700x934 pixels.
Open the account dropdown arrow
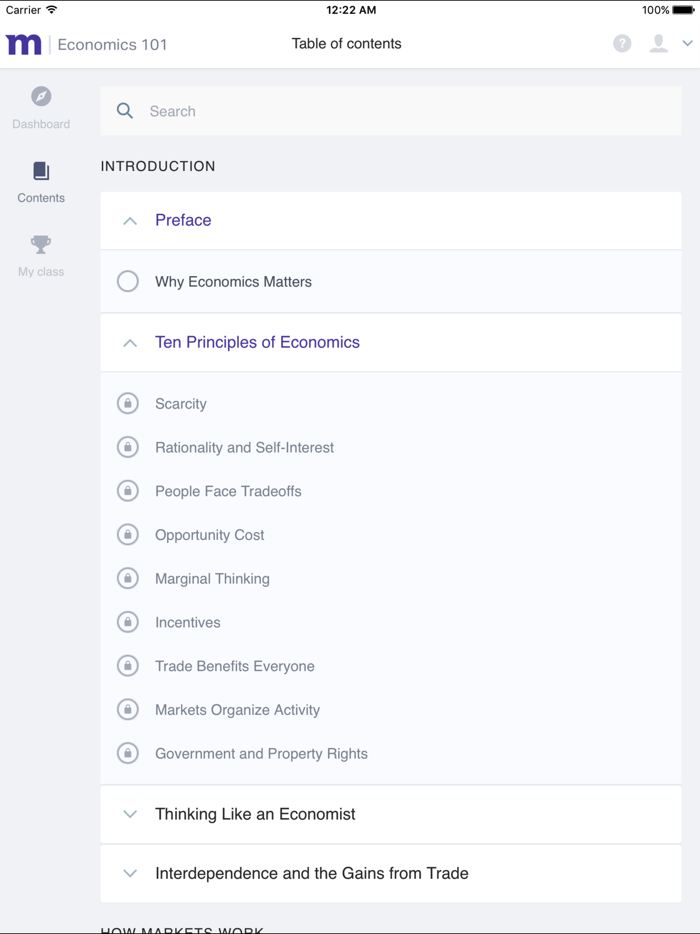687,44
